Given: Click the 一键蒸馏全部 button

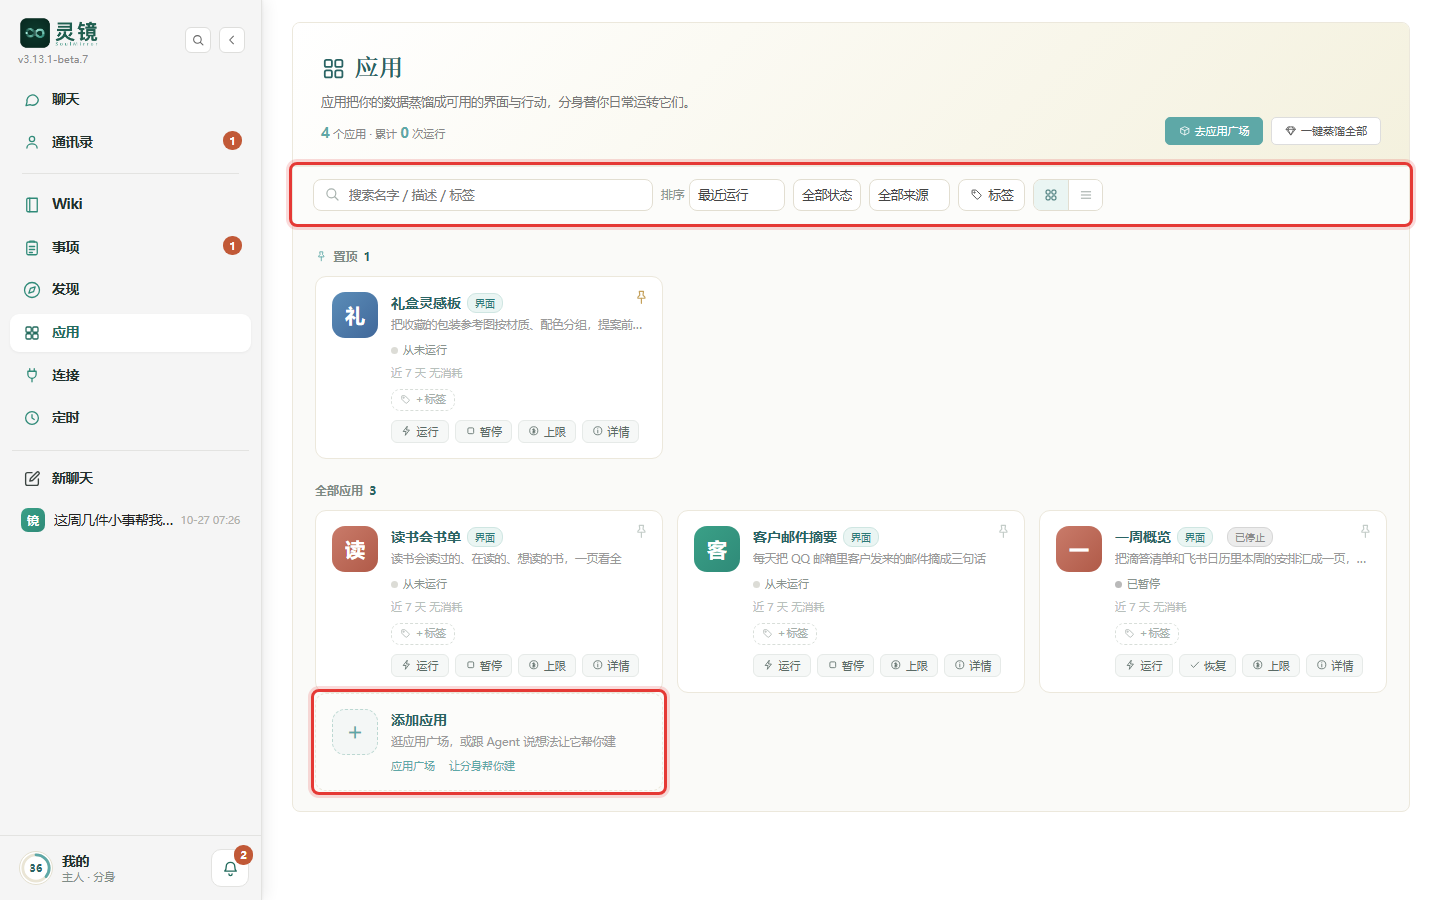Looking at the screenshot, I should coord(1326,131).
